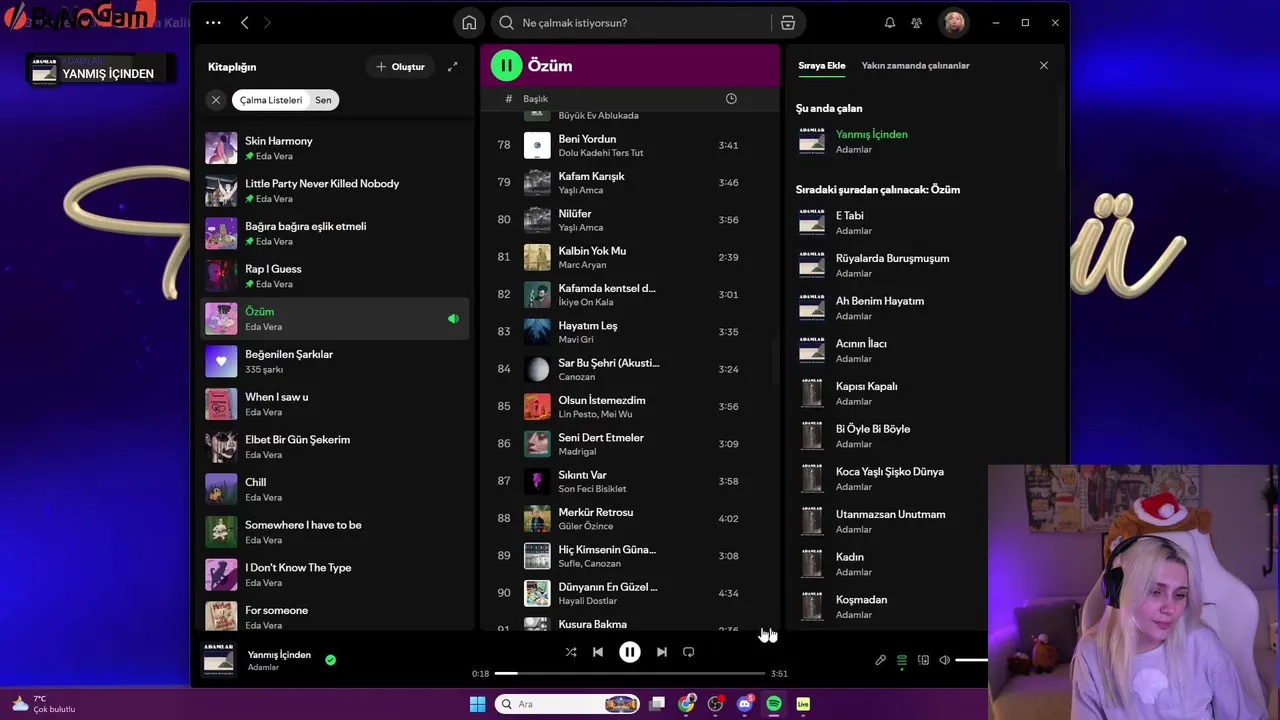The width and height of the screenshot is (1280, 720).
Task: Click the song progress bar
Action: (x=630, y=674)
